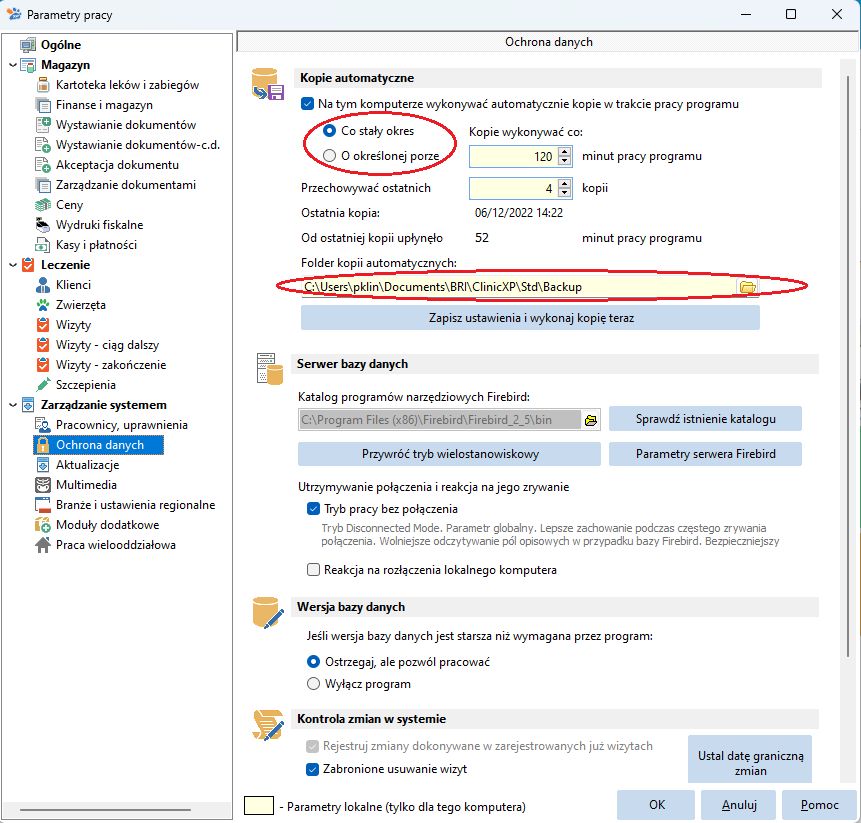This screenshot has width=861, height=823.
Task: Click the automatic backup folder path field
Action: tap(519, 287)
